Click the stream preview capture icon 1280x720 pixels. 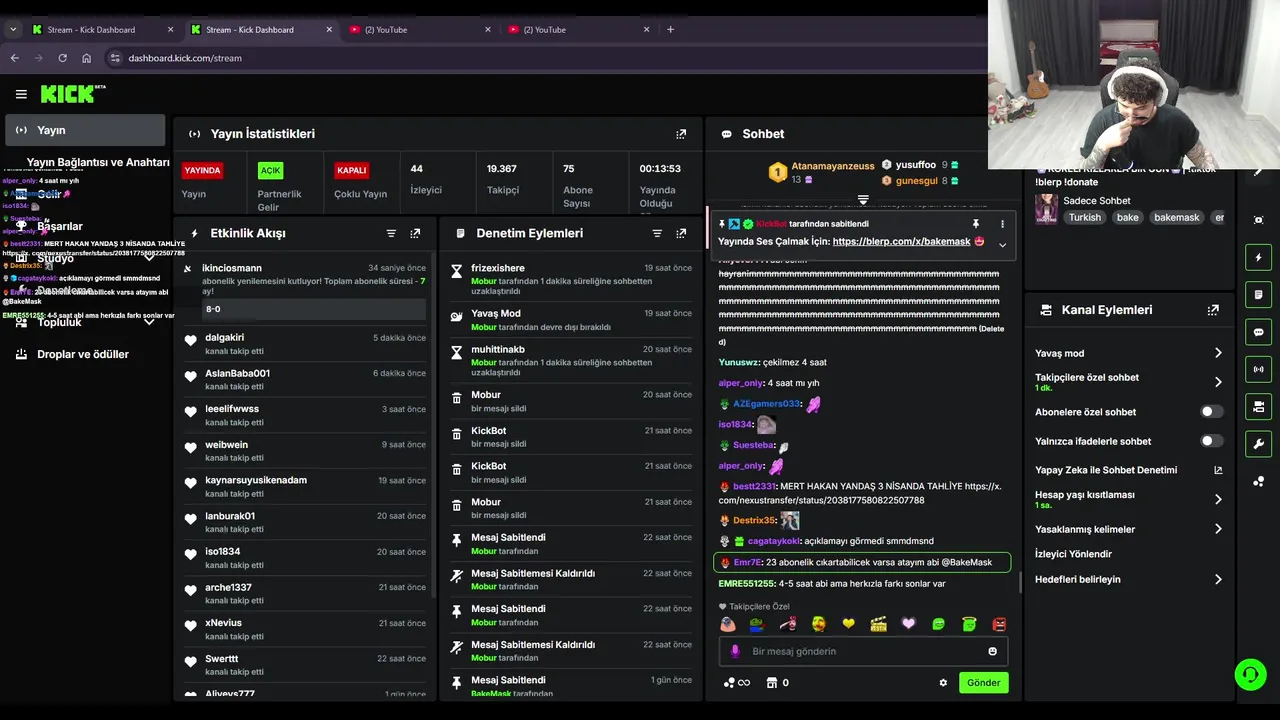(x=1258, y=220)
